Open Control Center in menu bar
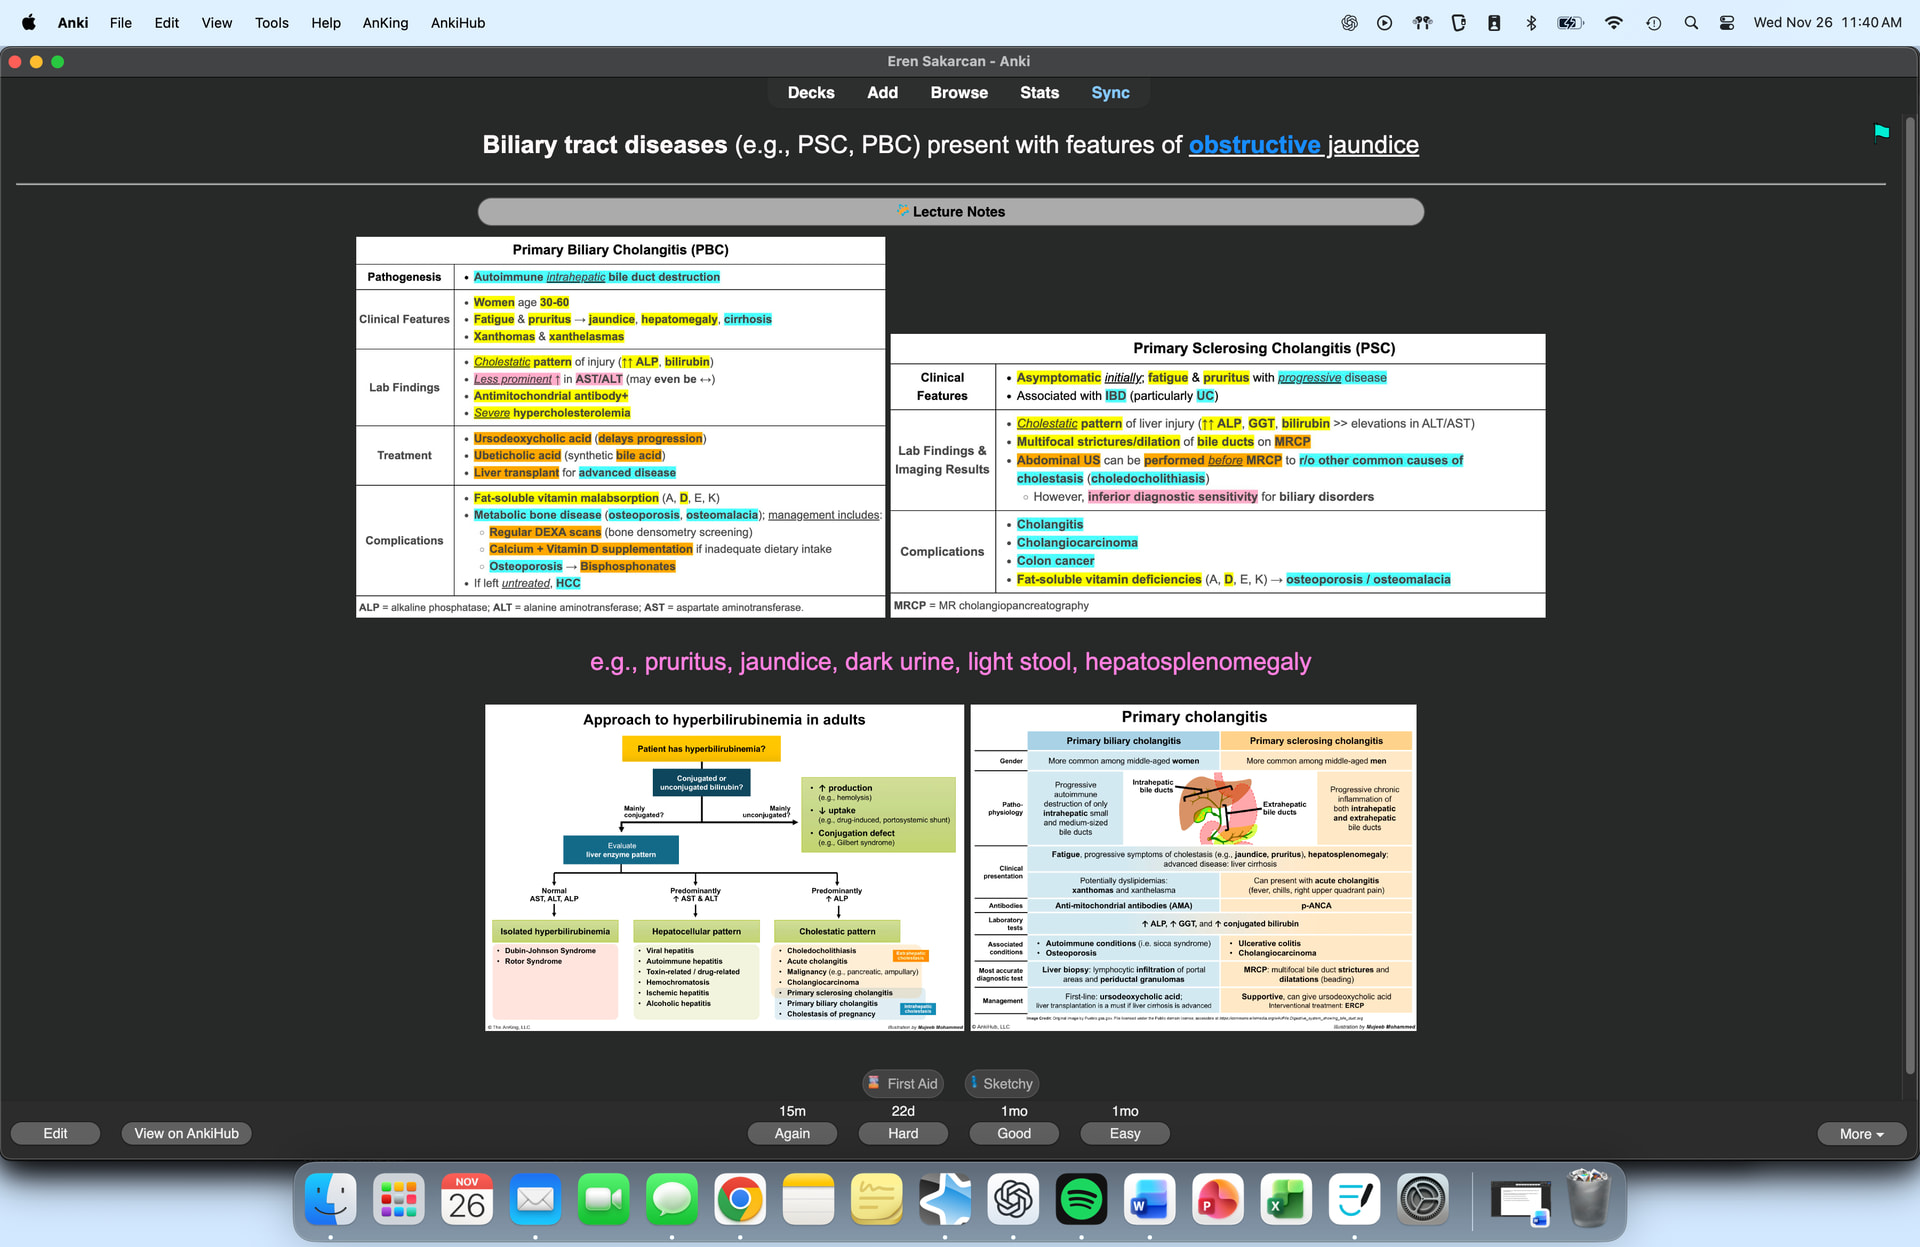This screenshot has height=1247, width=1920. (1726, 22)
